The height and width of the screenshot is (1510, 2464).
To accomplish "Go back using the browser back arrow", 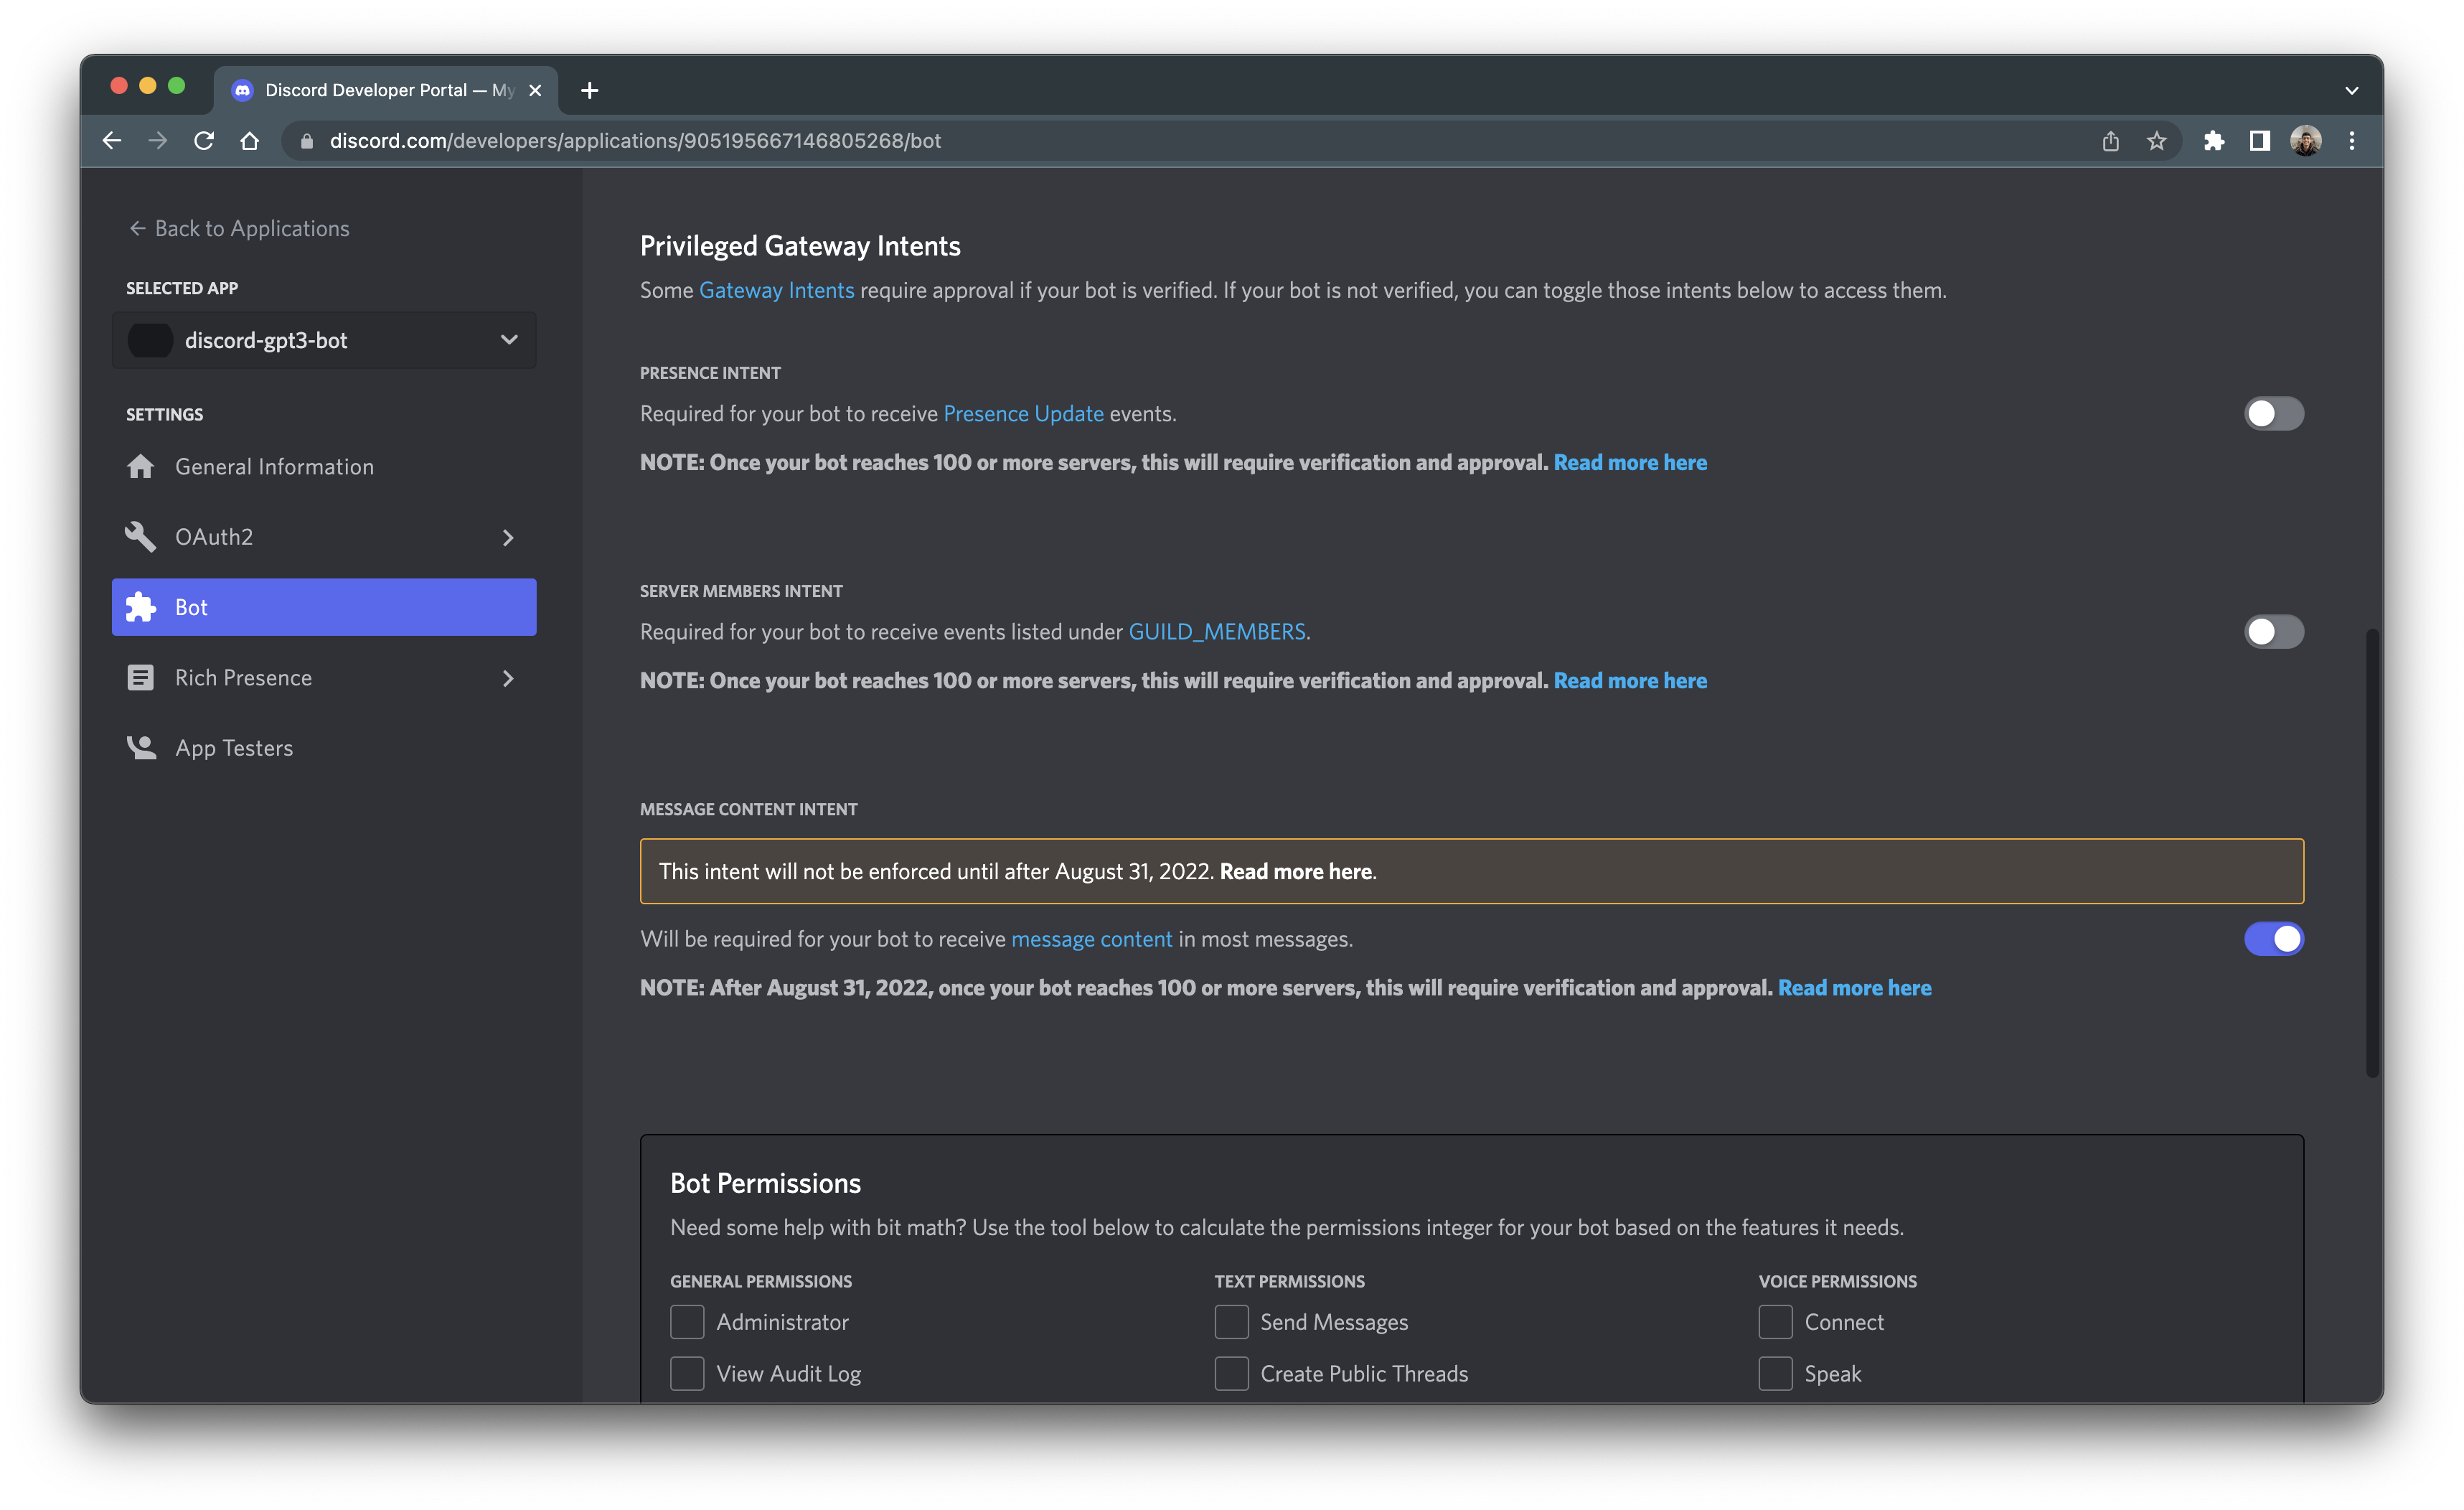I will click(x=112, y=141).
